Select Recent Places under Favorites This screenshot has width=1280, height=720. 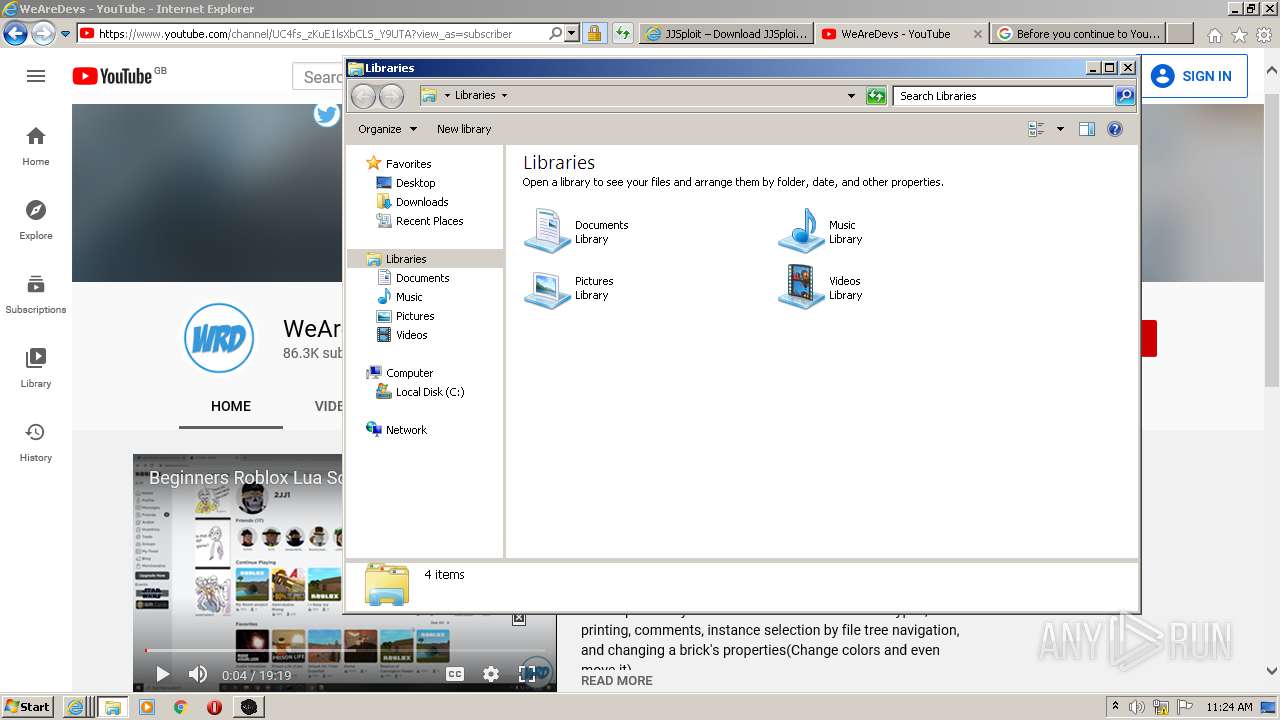420,221
